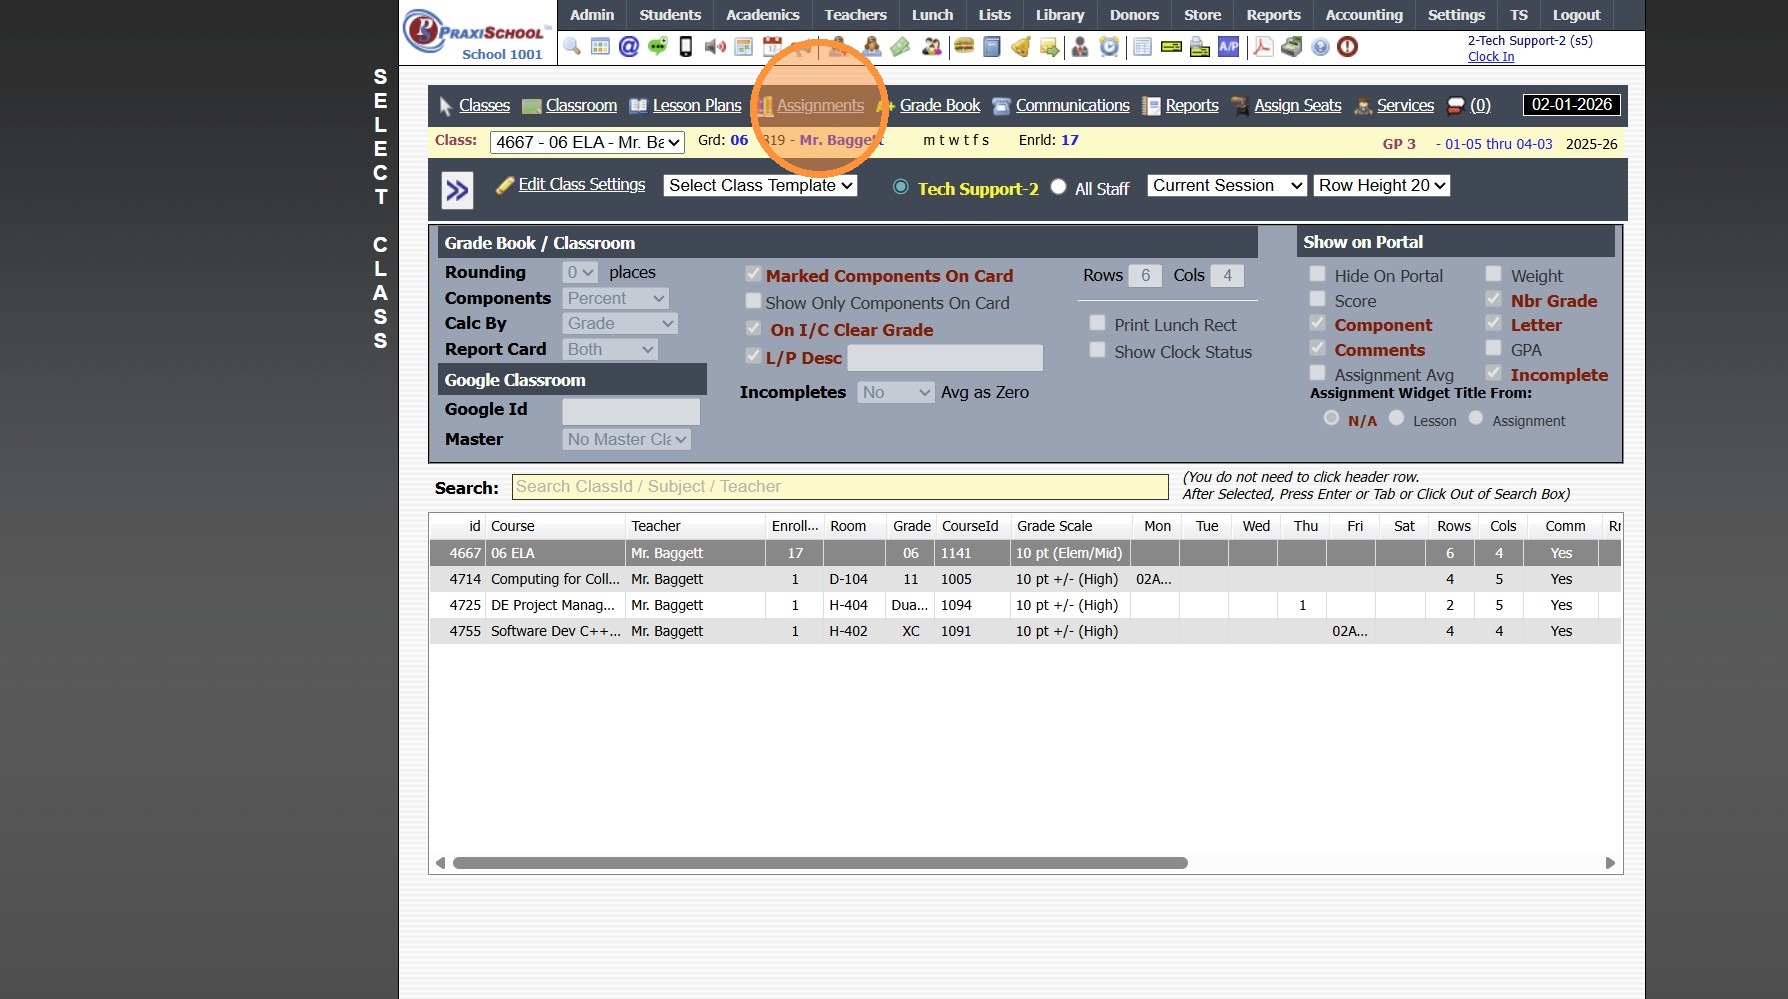1788x999 pixels.
Task: Click the blue help question mark icon
Action: [1320, 47]
